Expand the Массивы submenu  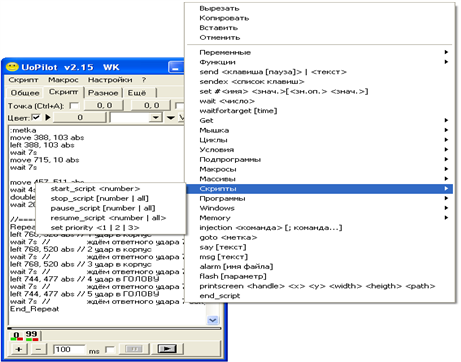pyautogui.click(x=319, y=179)
